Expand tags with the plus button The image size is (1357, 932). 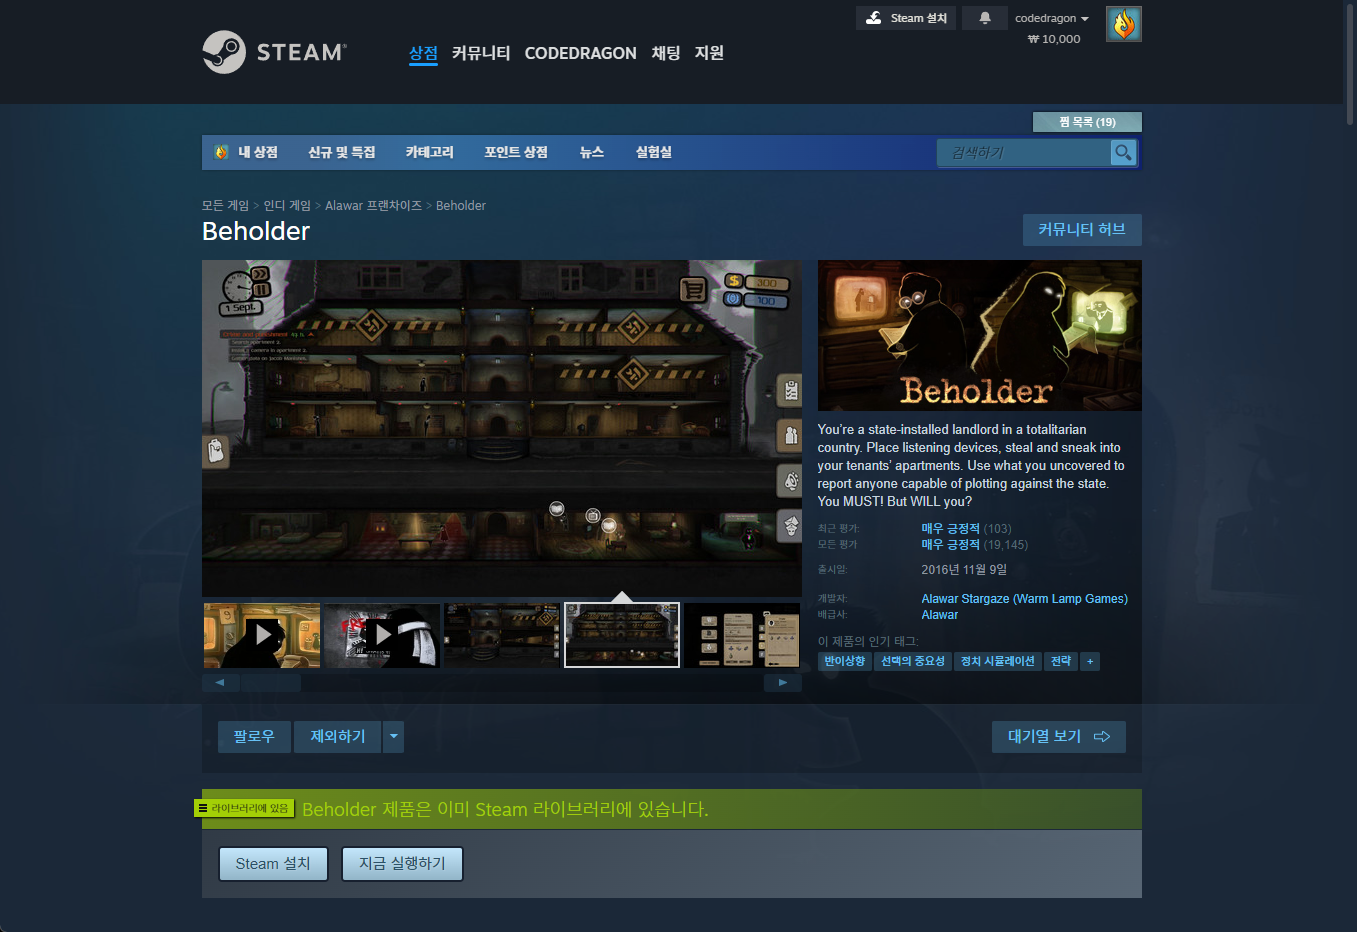[x=1090, y=661]
